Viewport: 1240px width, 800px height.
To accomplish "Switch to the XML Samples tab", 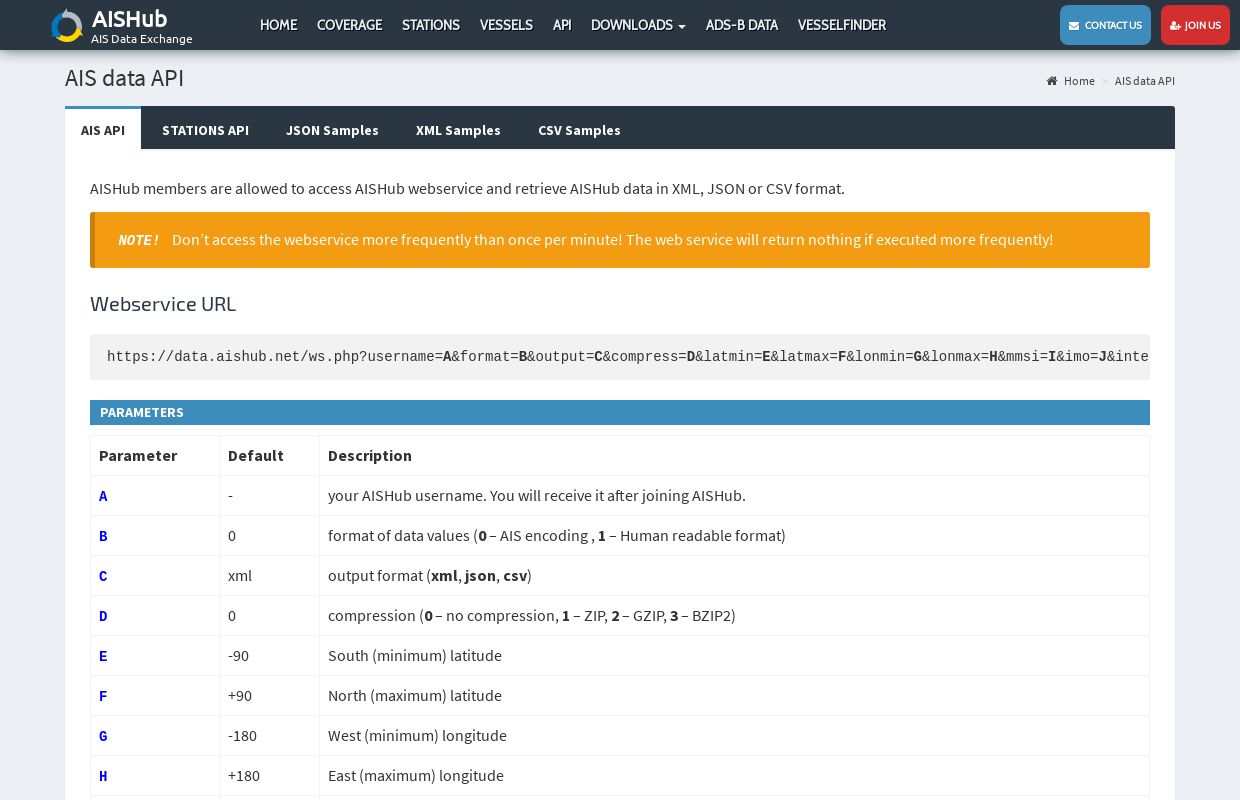I will tap(458, 130).
